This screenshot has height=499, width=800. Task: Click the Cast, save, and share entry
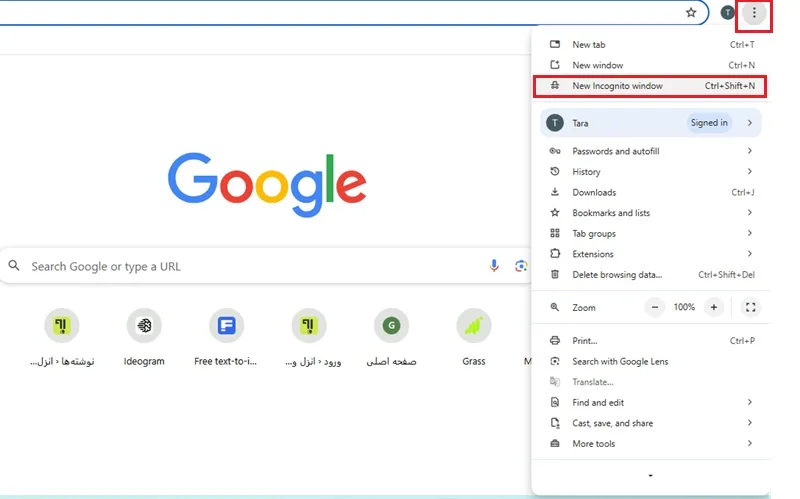coord(651,423)
